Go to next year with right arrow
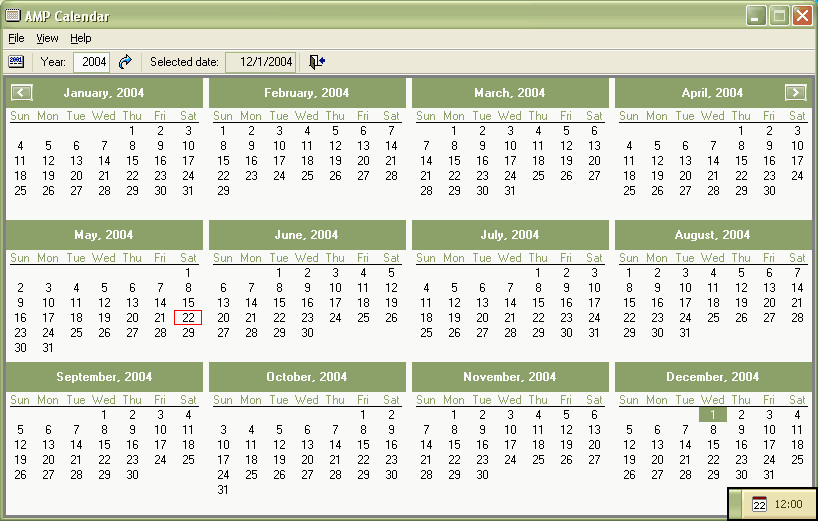818x521 pixels. pos(796,93)
